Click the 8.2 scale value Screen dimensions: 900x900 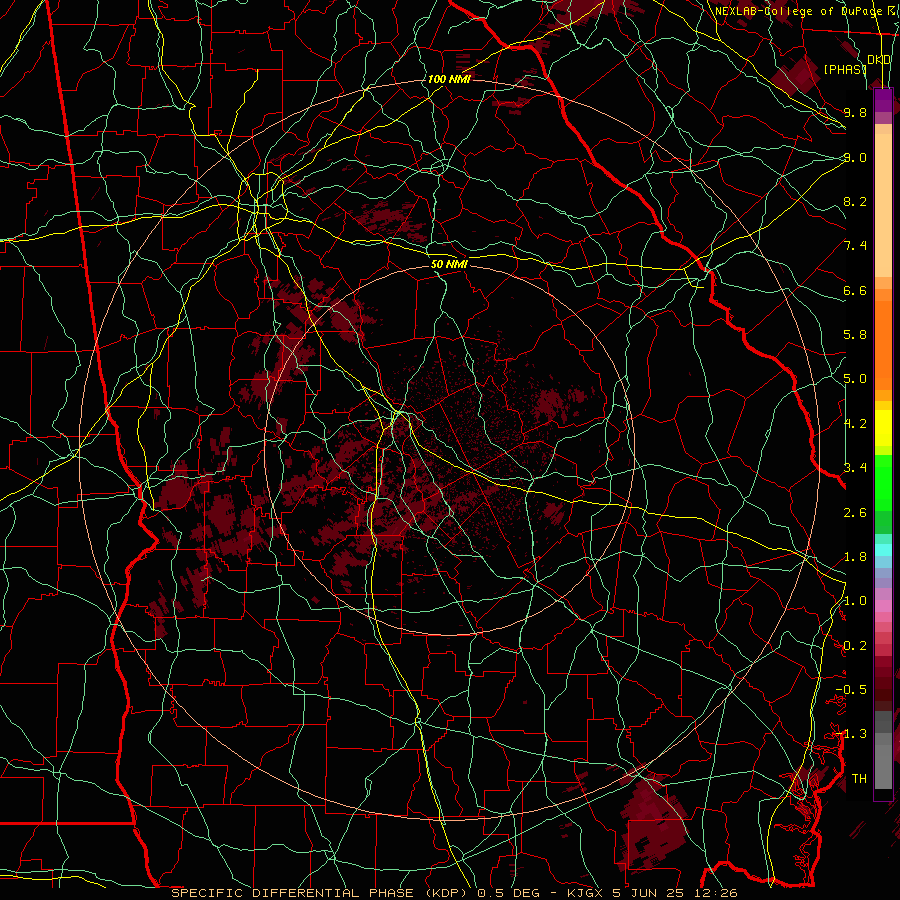point(855,201)
